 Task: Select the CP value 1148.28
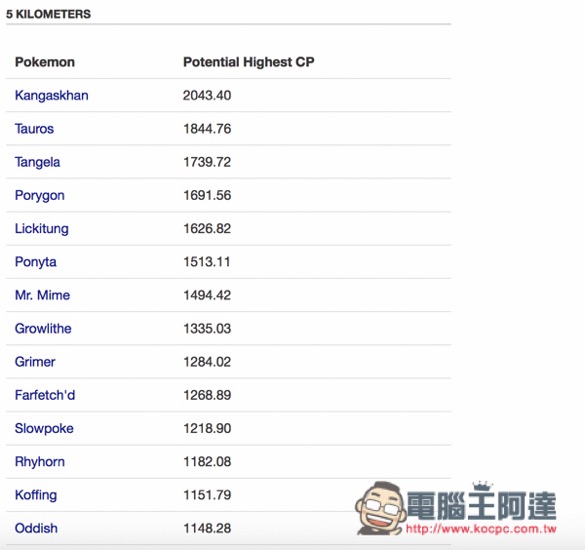click(207, 528)
